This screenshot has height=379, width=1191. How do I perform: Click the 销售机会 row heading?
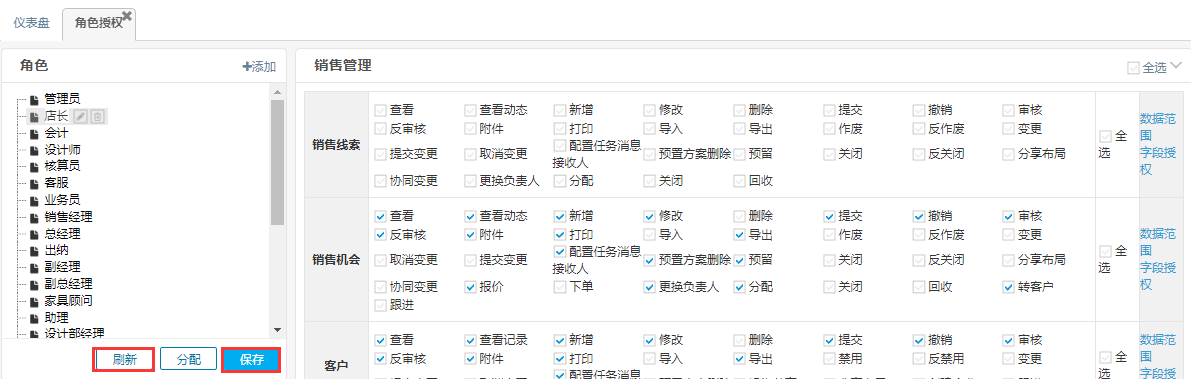336,260
